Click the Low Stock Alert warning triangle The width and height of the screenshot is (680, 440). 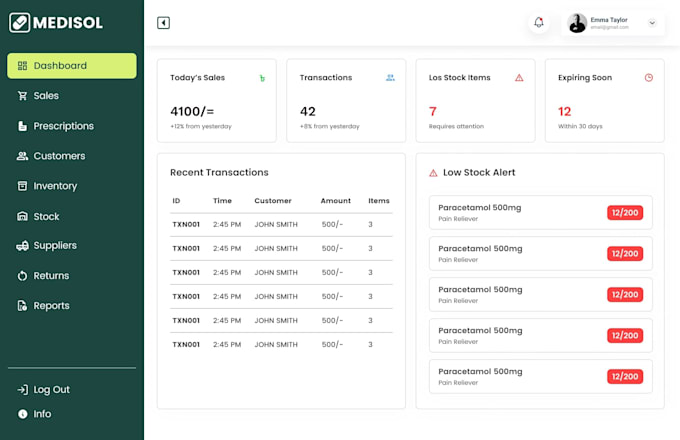(433, 173)
